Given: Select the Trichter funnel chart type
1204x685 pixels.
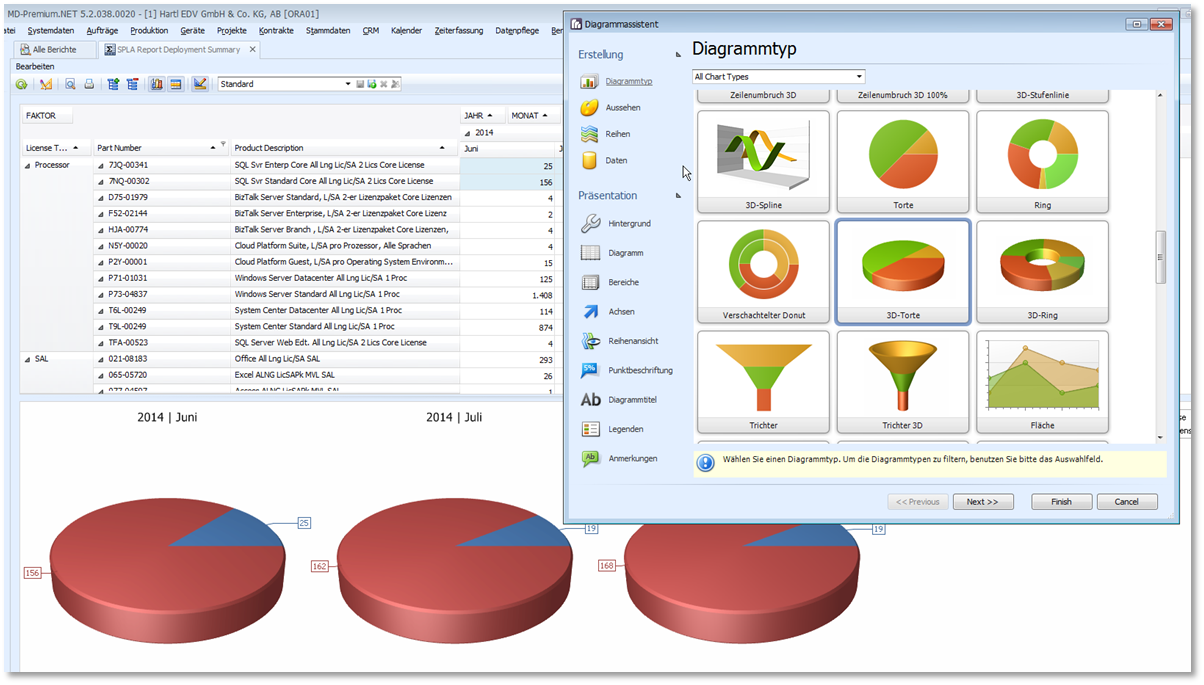Looking at the screenshot, I should click(x=763, y=382).
